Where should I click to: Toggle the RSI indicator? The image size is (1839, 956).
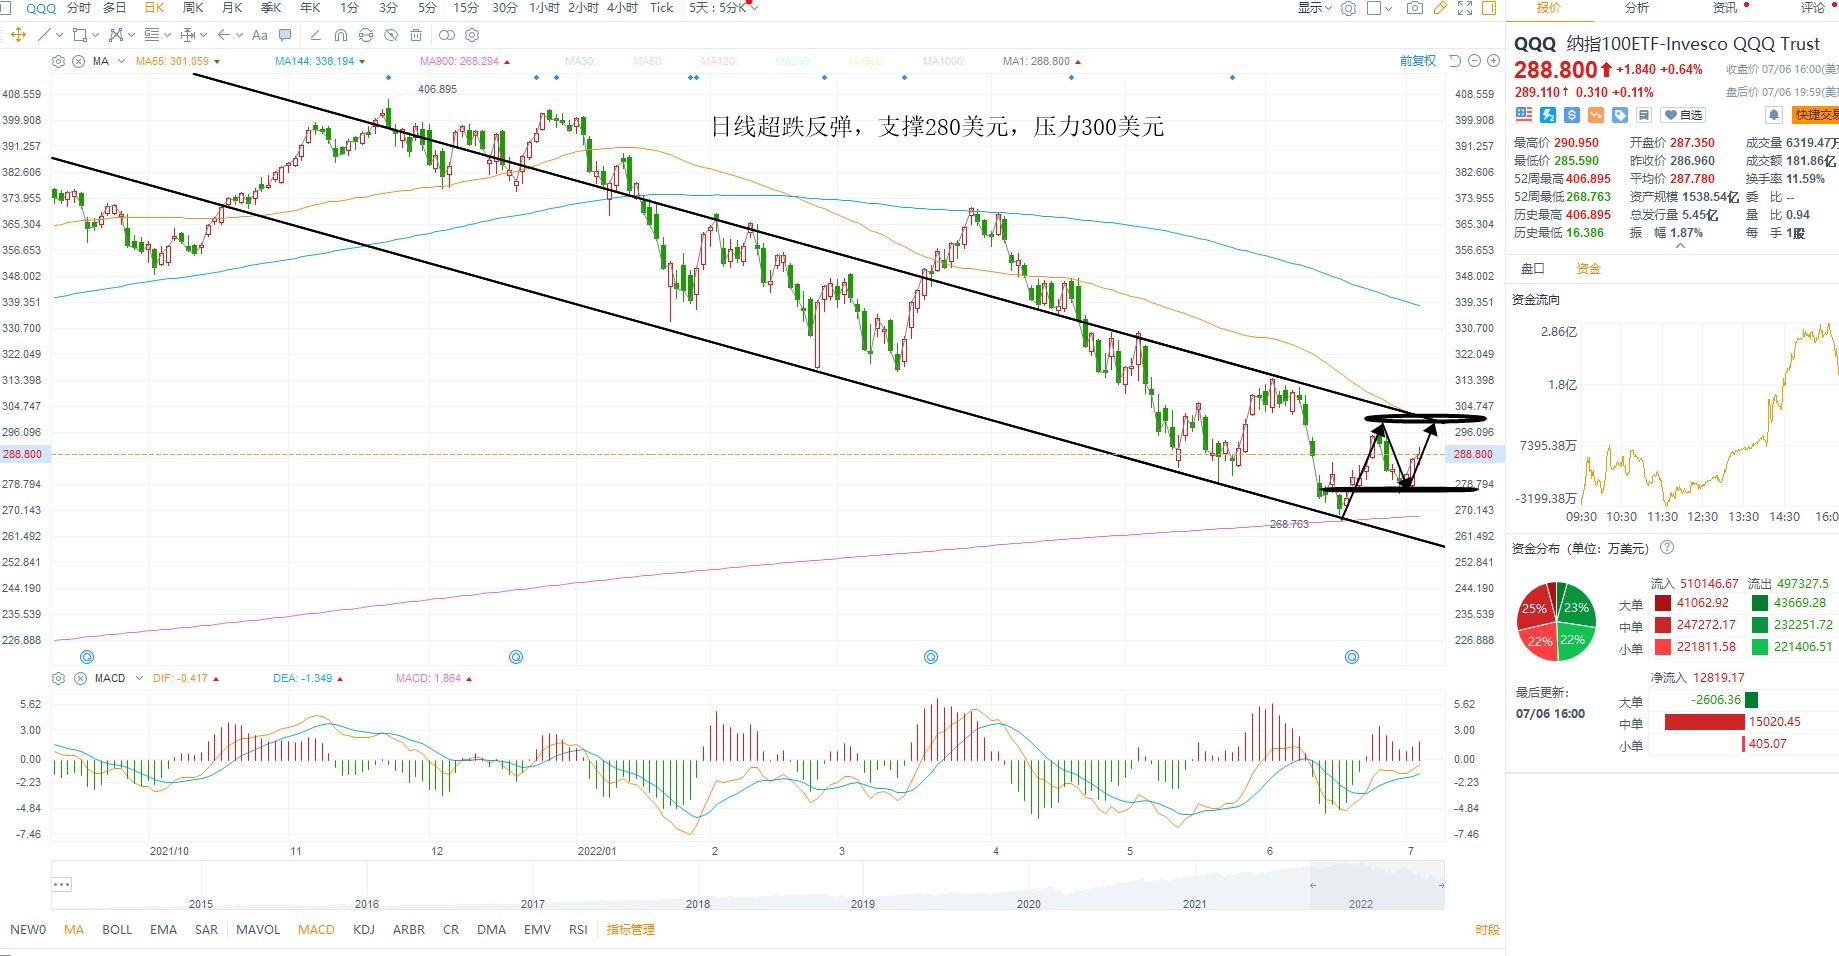tap(578, 929)
